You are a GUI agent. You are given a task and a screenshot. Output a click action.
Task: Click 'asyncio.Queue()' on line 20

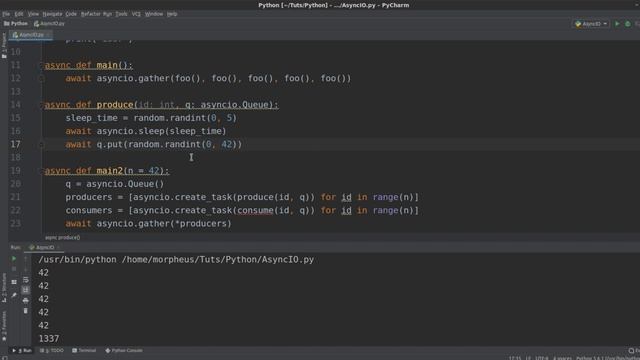pyautogui.click(x=125, y=184)
